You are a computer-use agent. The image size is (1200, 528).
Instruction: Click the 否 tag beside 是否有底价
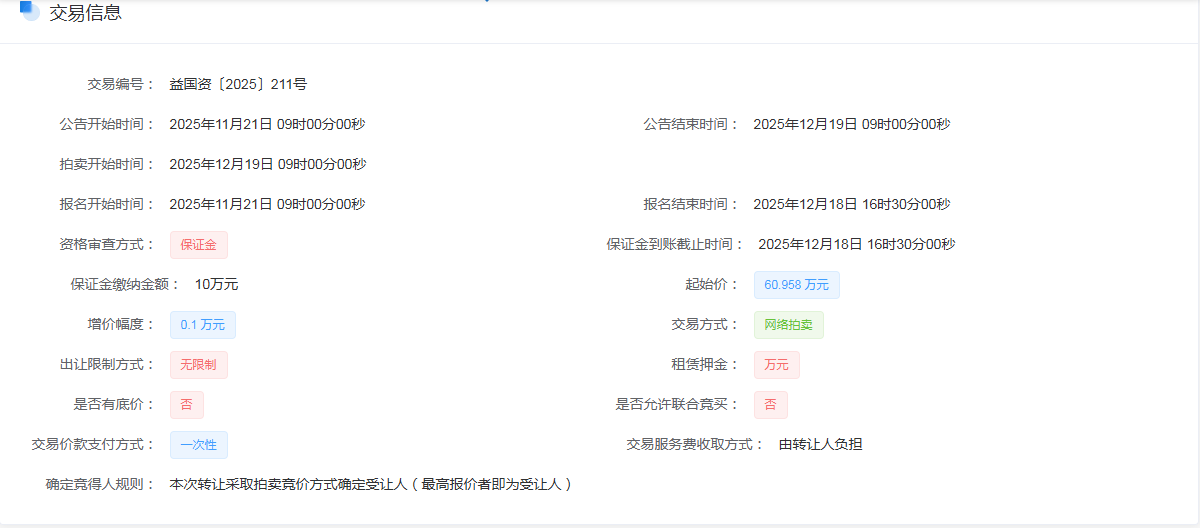186,405
